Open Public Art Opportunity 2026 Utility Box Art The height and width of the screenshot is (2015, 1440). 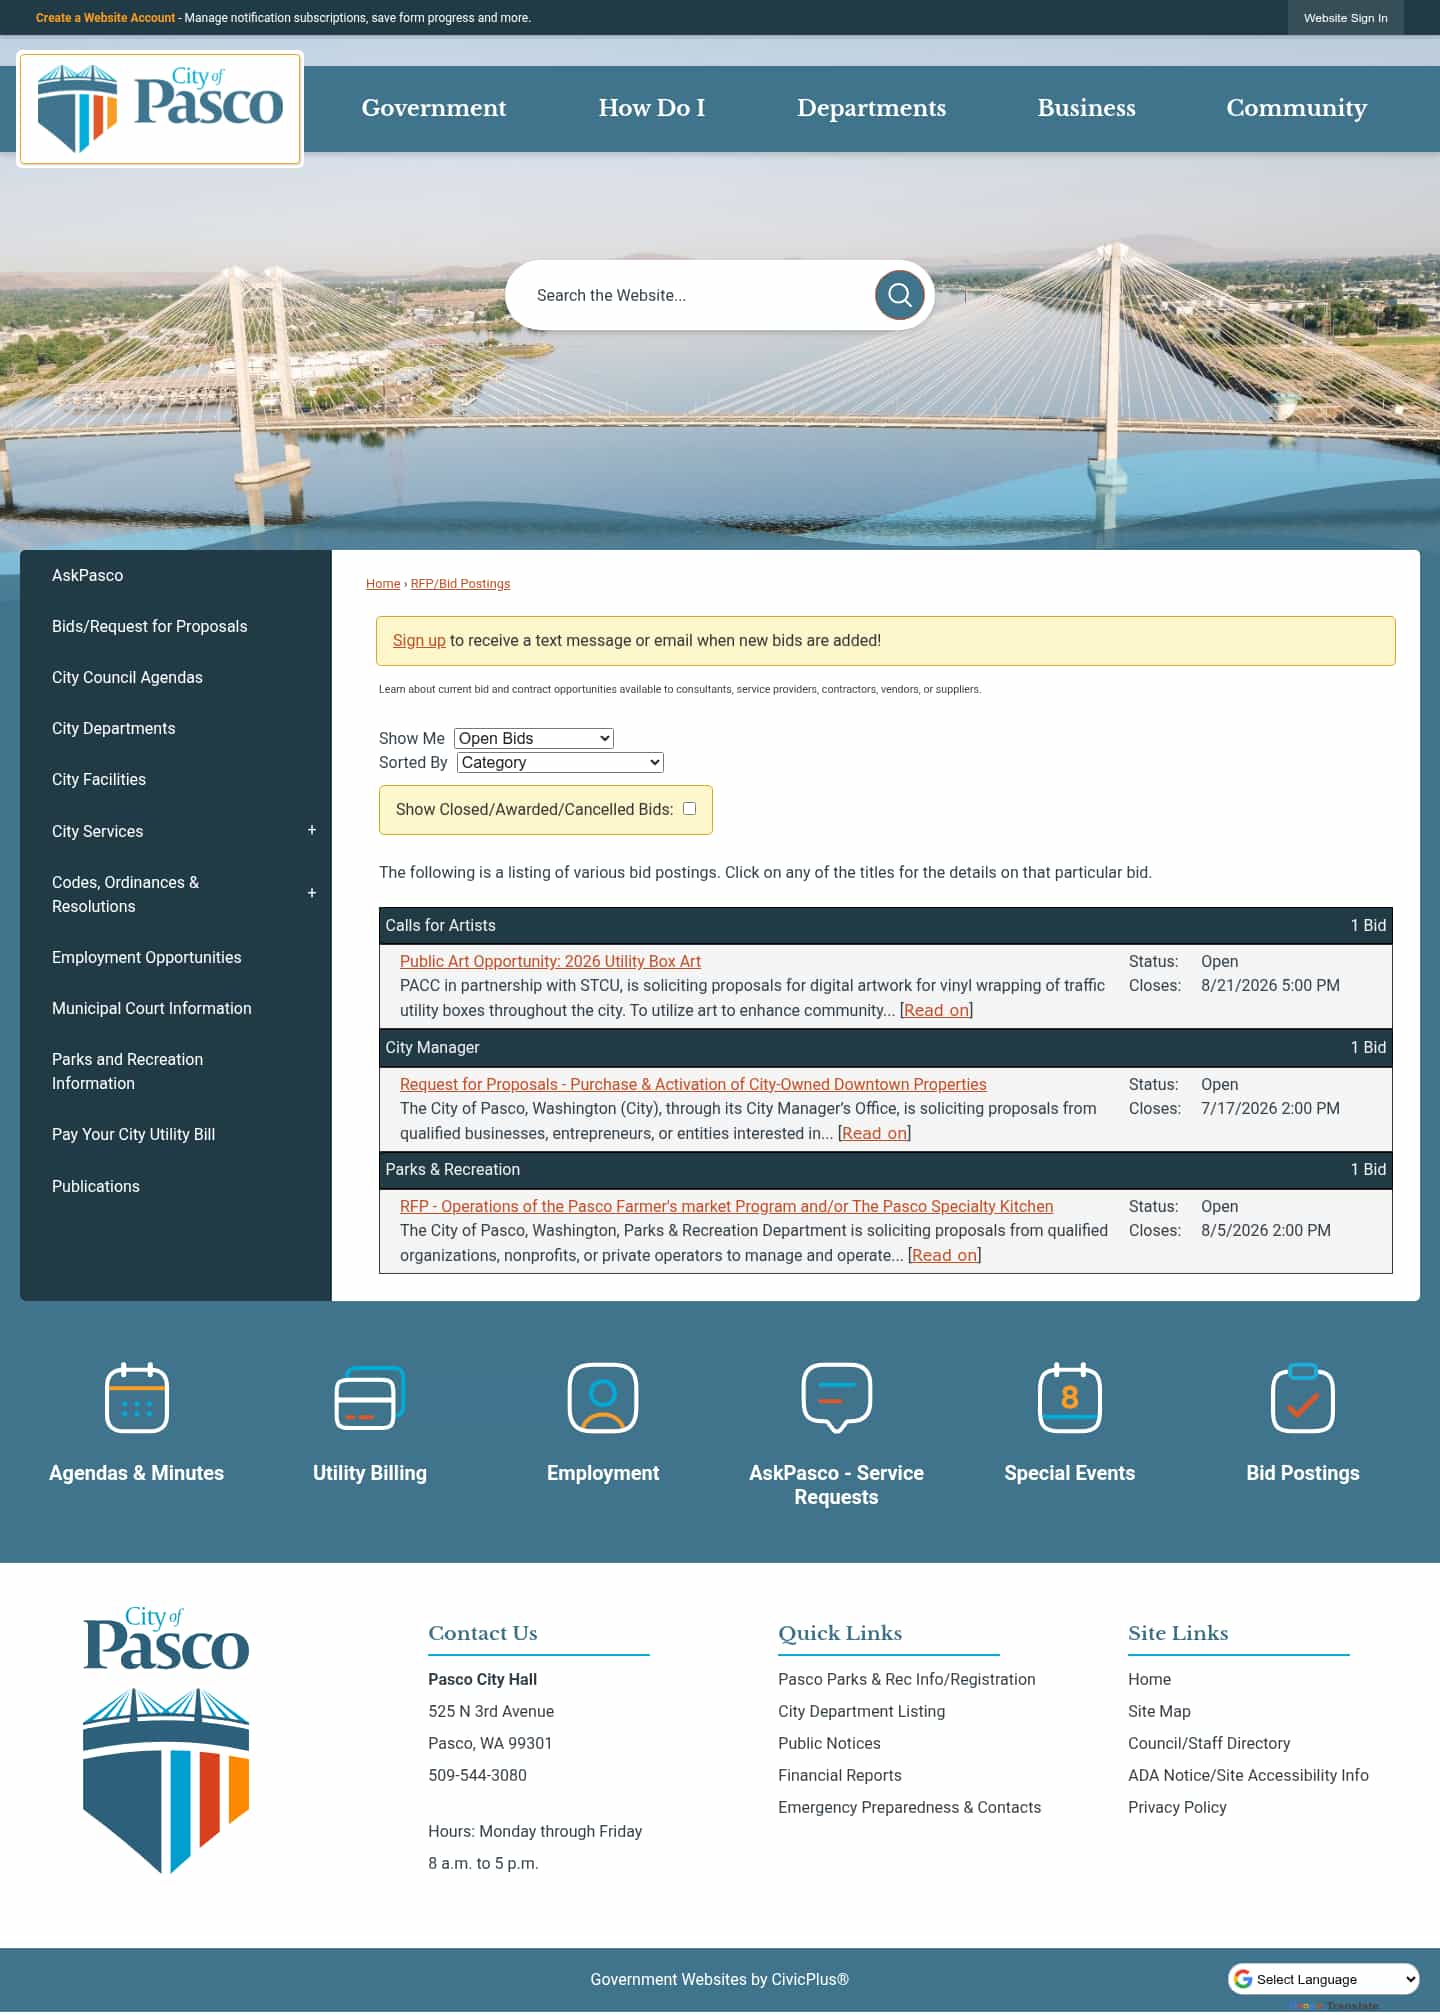point(550,961)
